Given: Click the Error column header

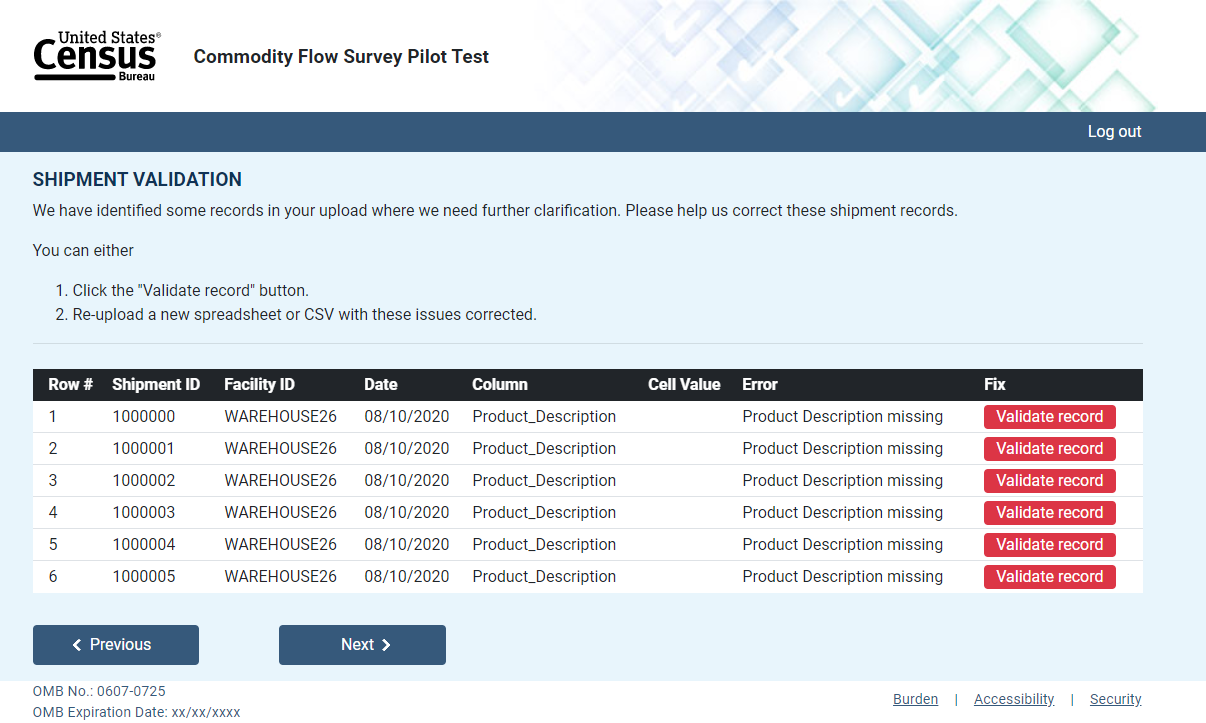Looking at the screenshot, I should (759, 385).
